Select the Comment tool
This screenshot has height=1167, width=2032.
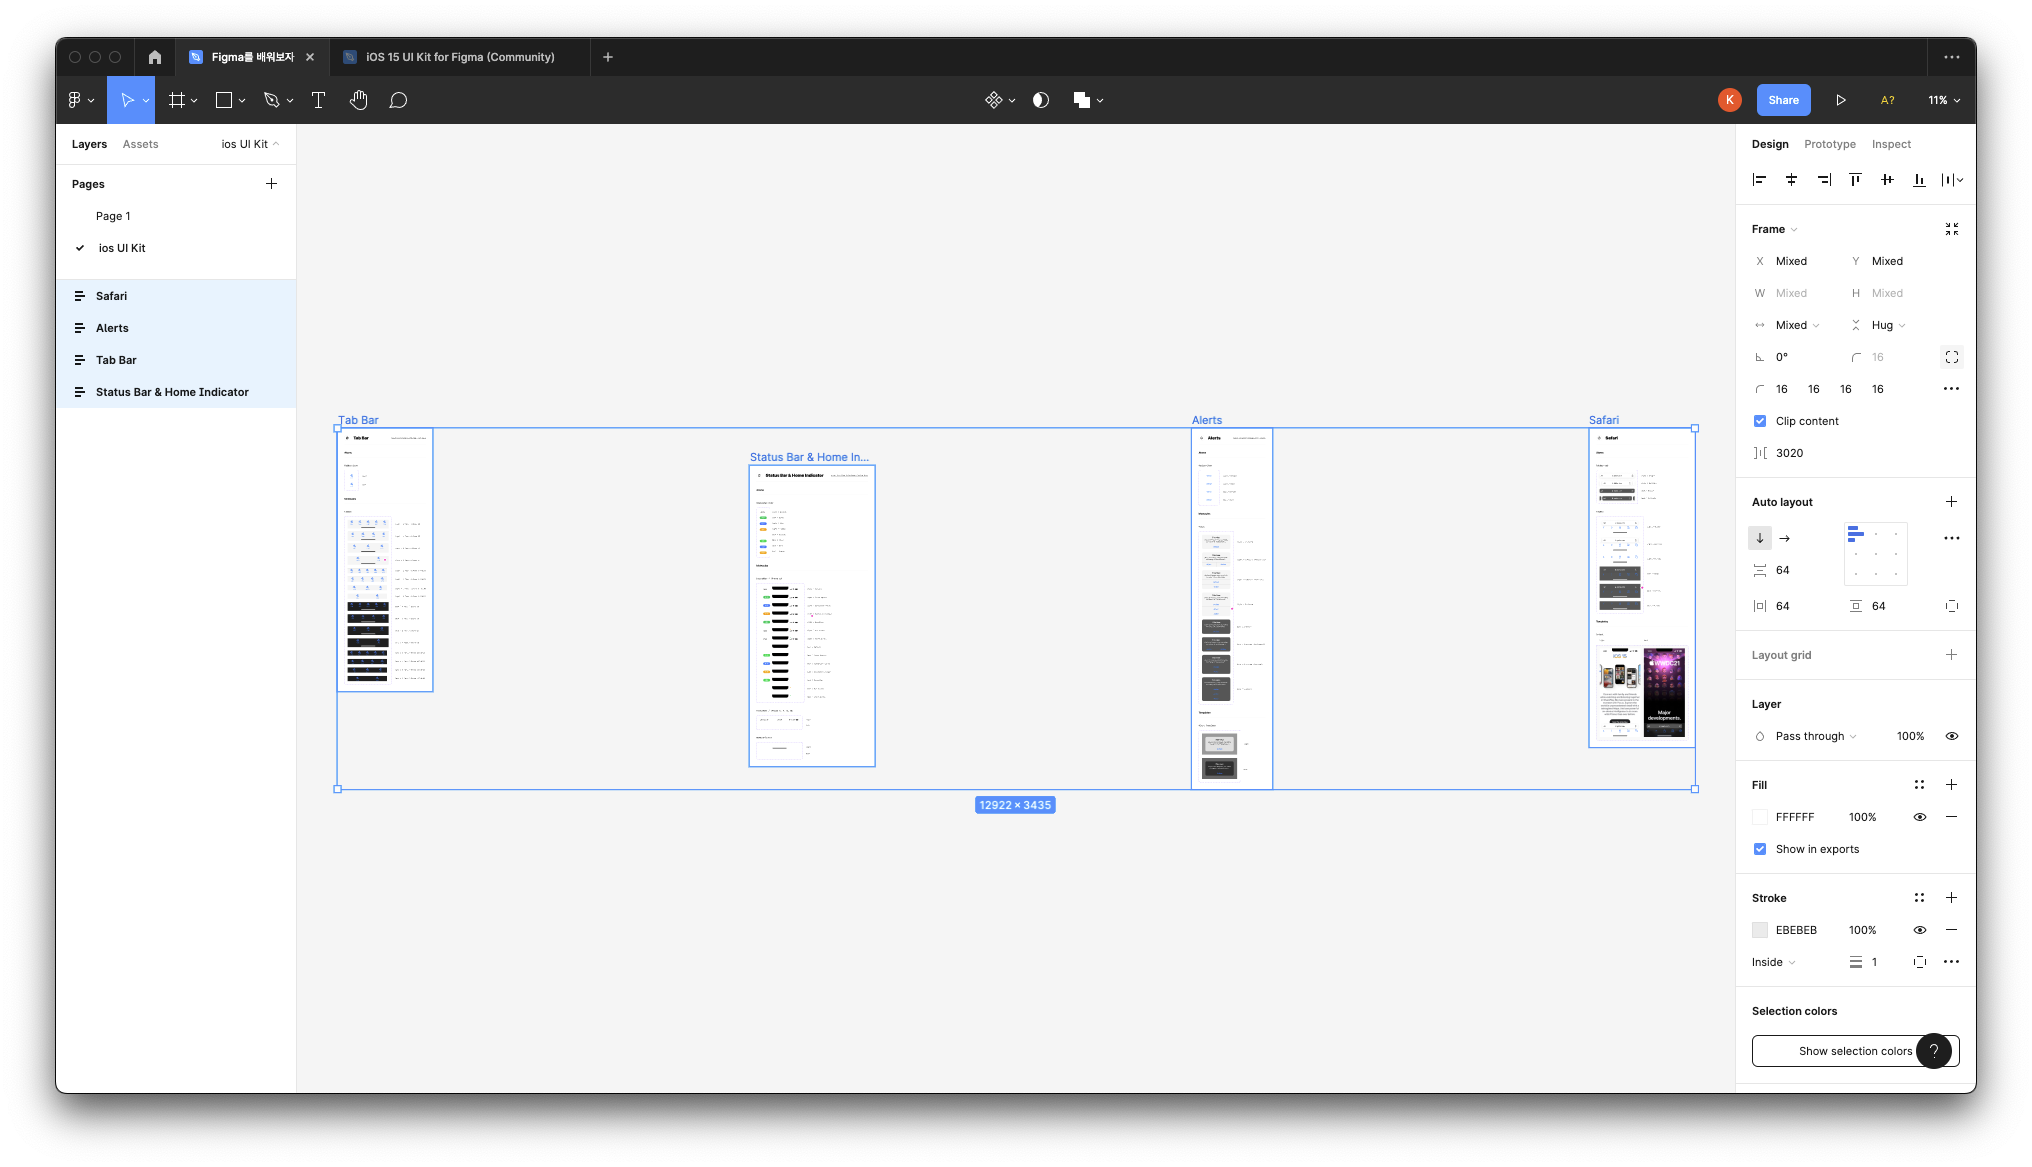pos(398,100)
